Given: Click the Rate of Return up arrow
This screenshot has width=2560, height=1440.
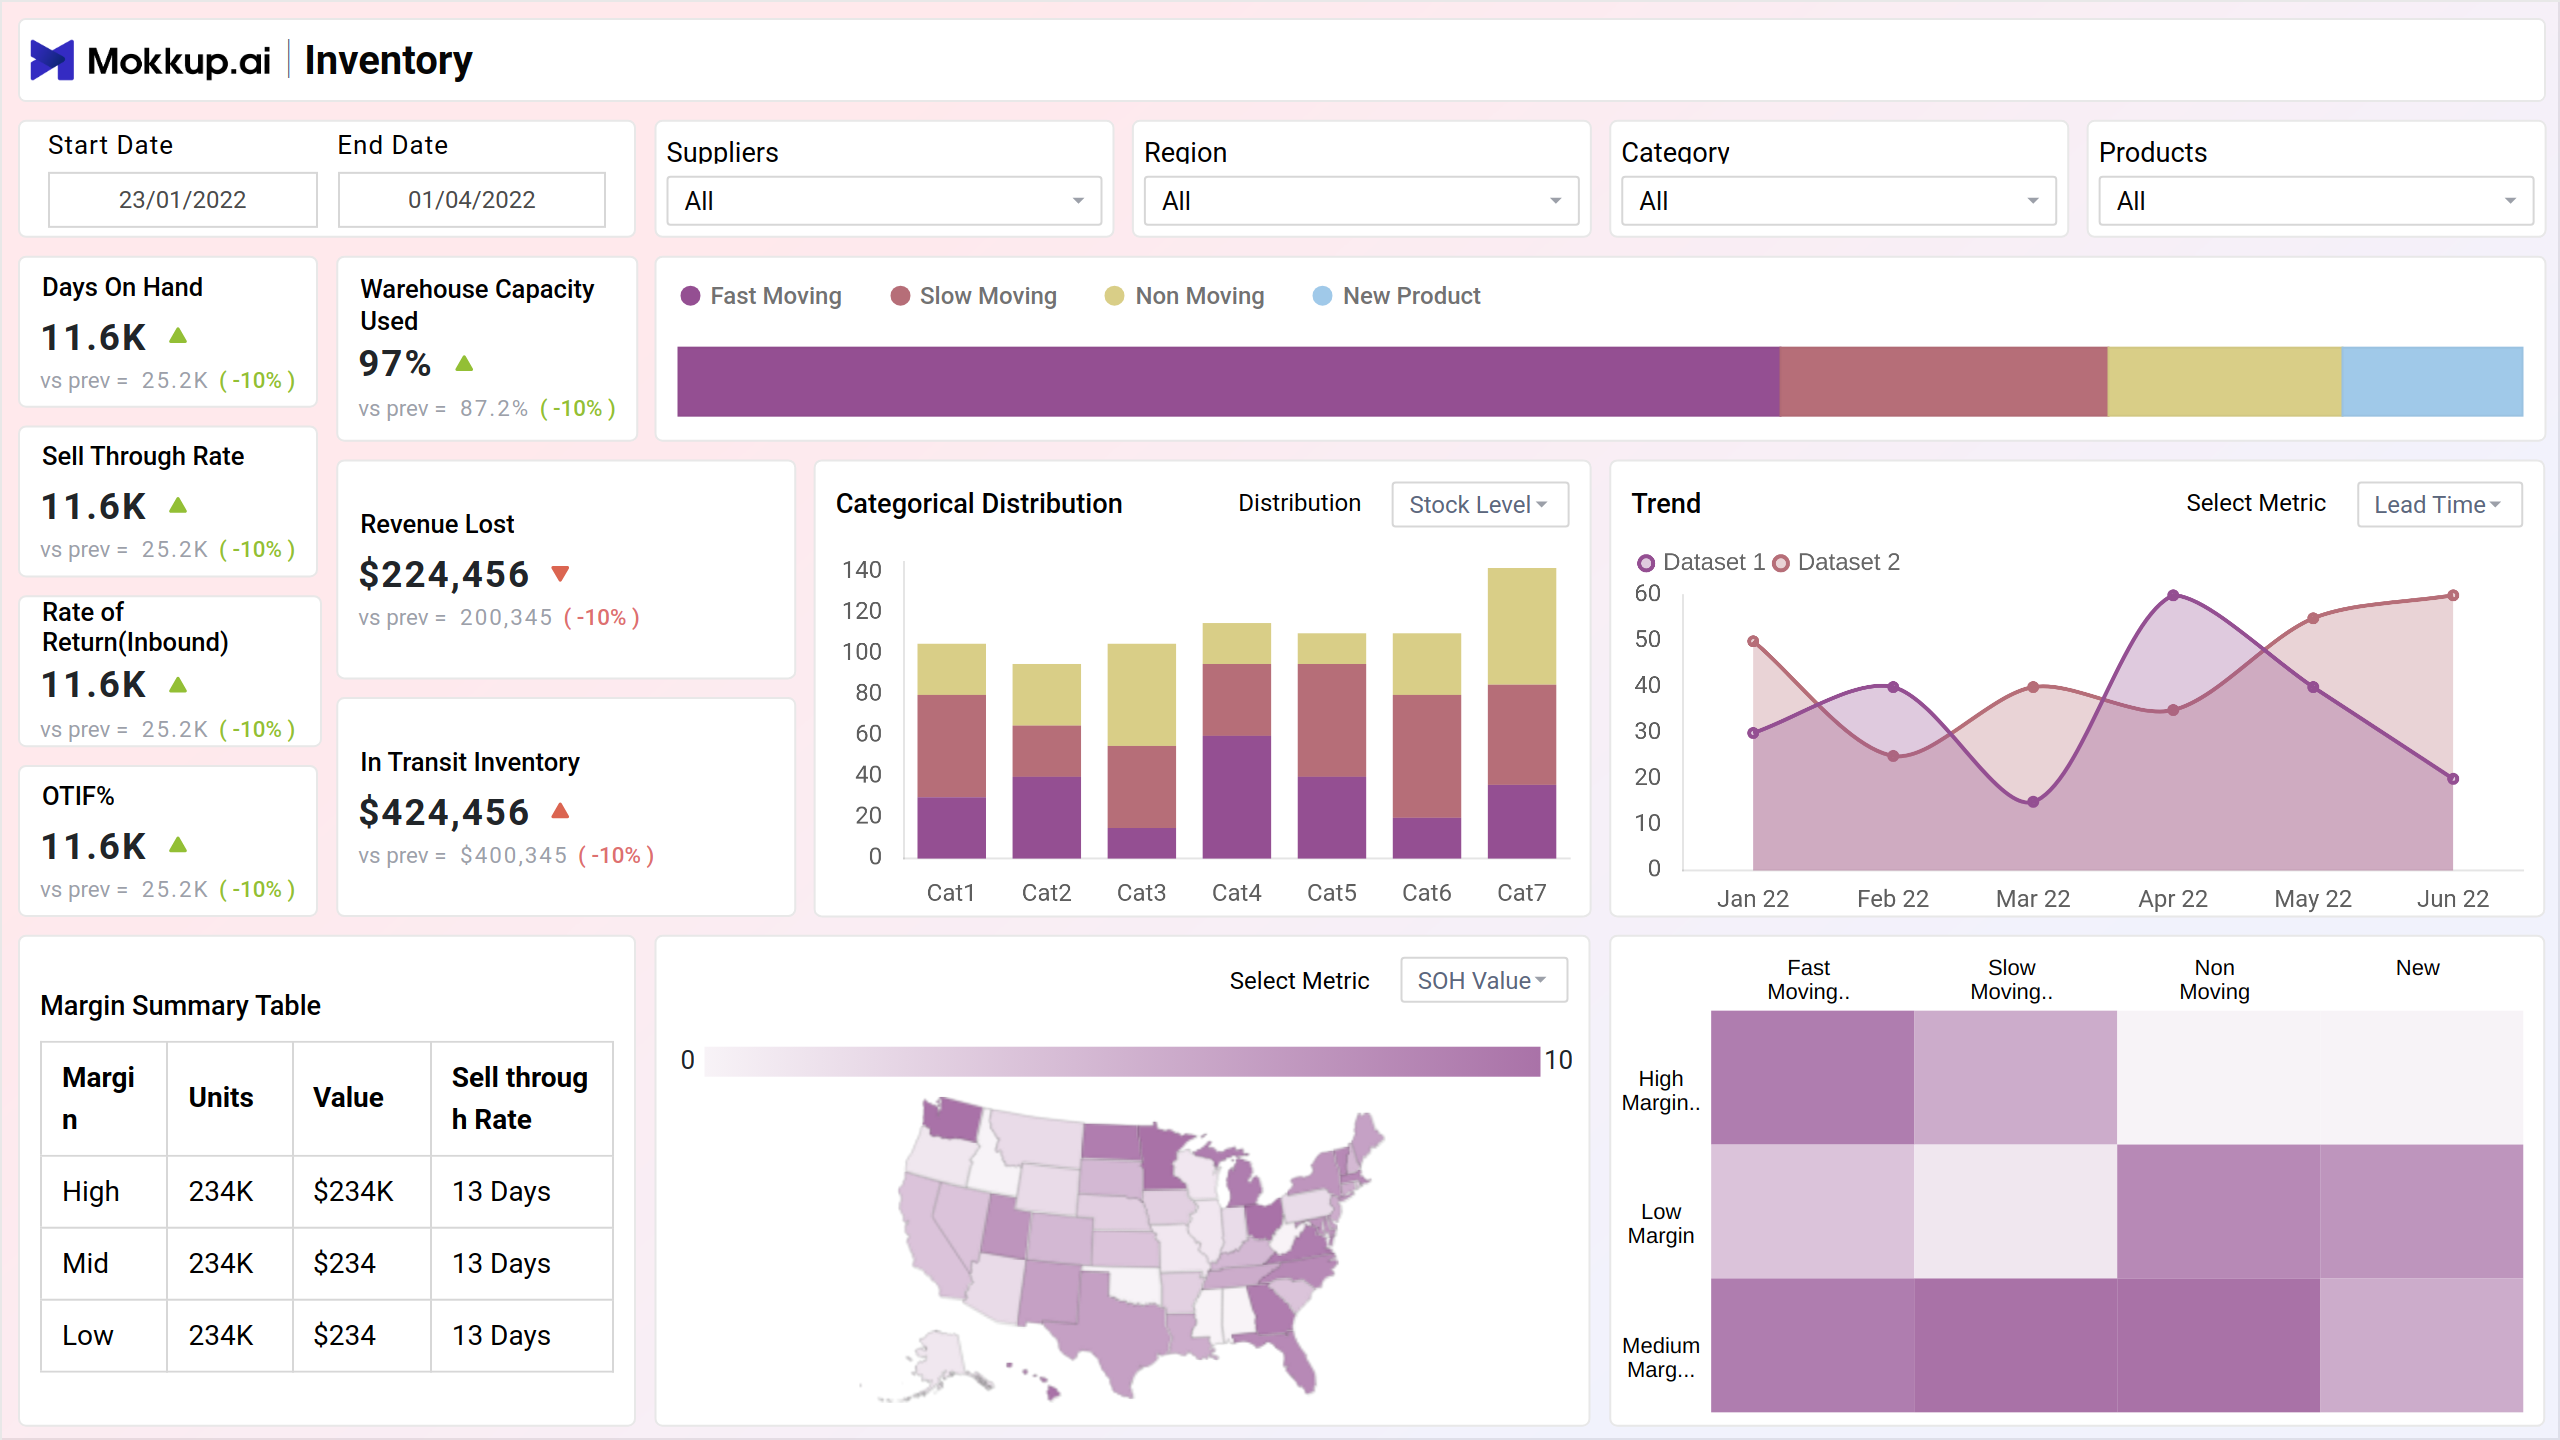Looking at the screenshot, I should pyautogui.click(x=178, y=685).
